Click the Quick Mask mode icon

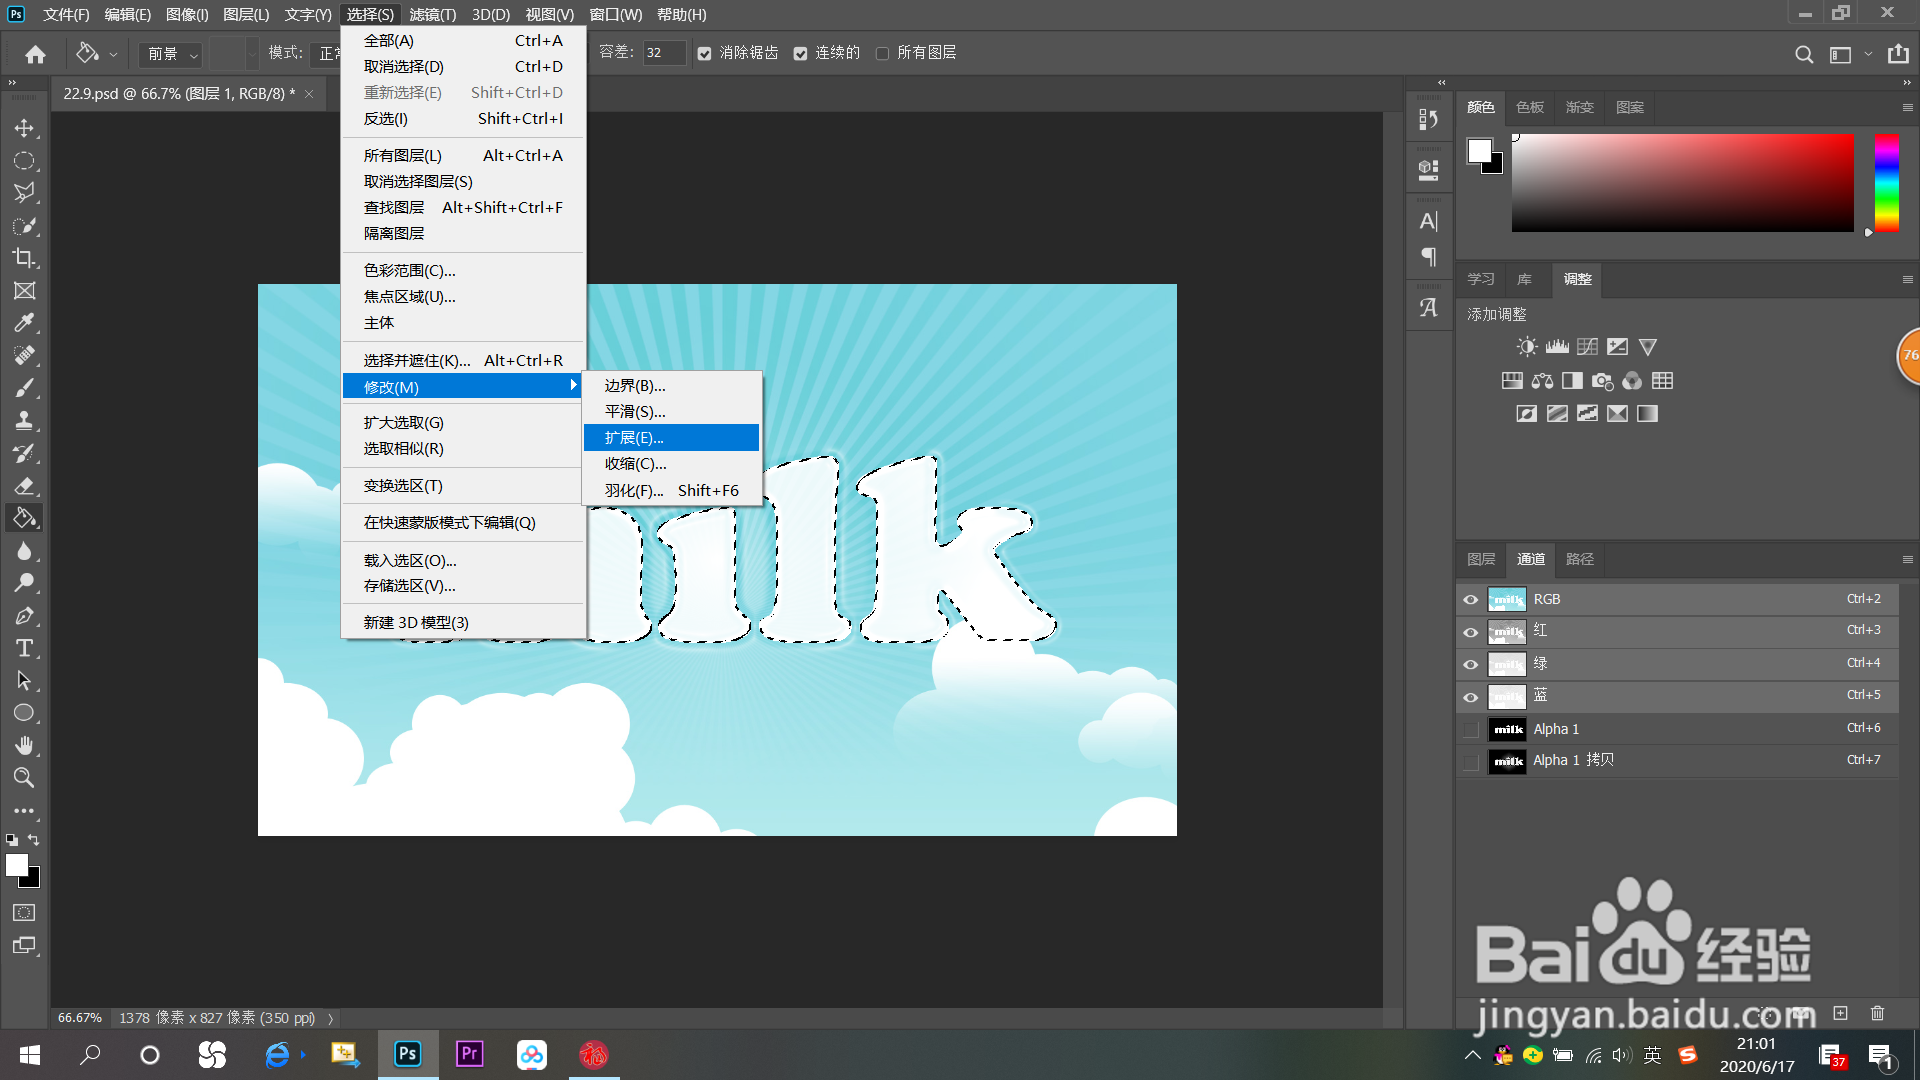[x=24, y=912]
